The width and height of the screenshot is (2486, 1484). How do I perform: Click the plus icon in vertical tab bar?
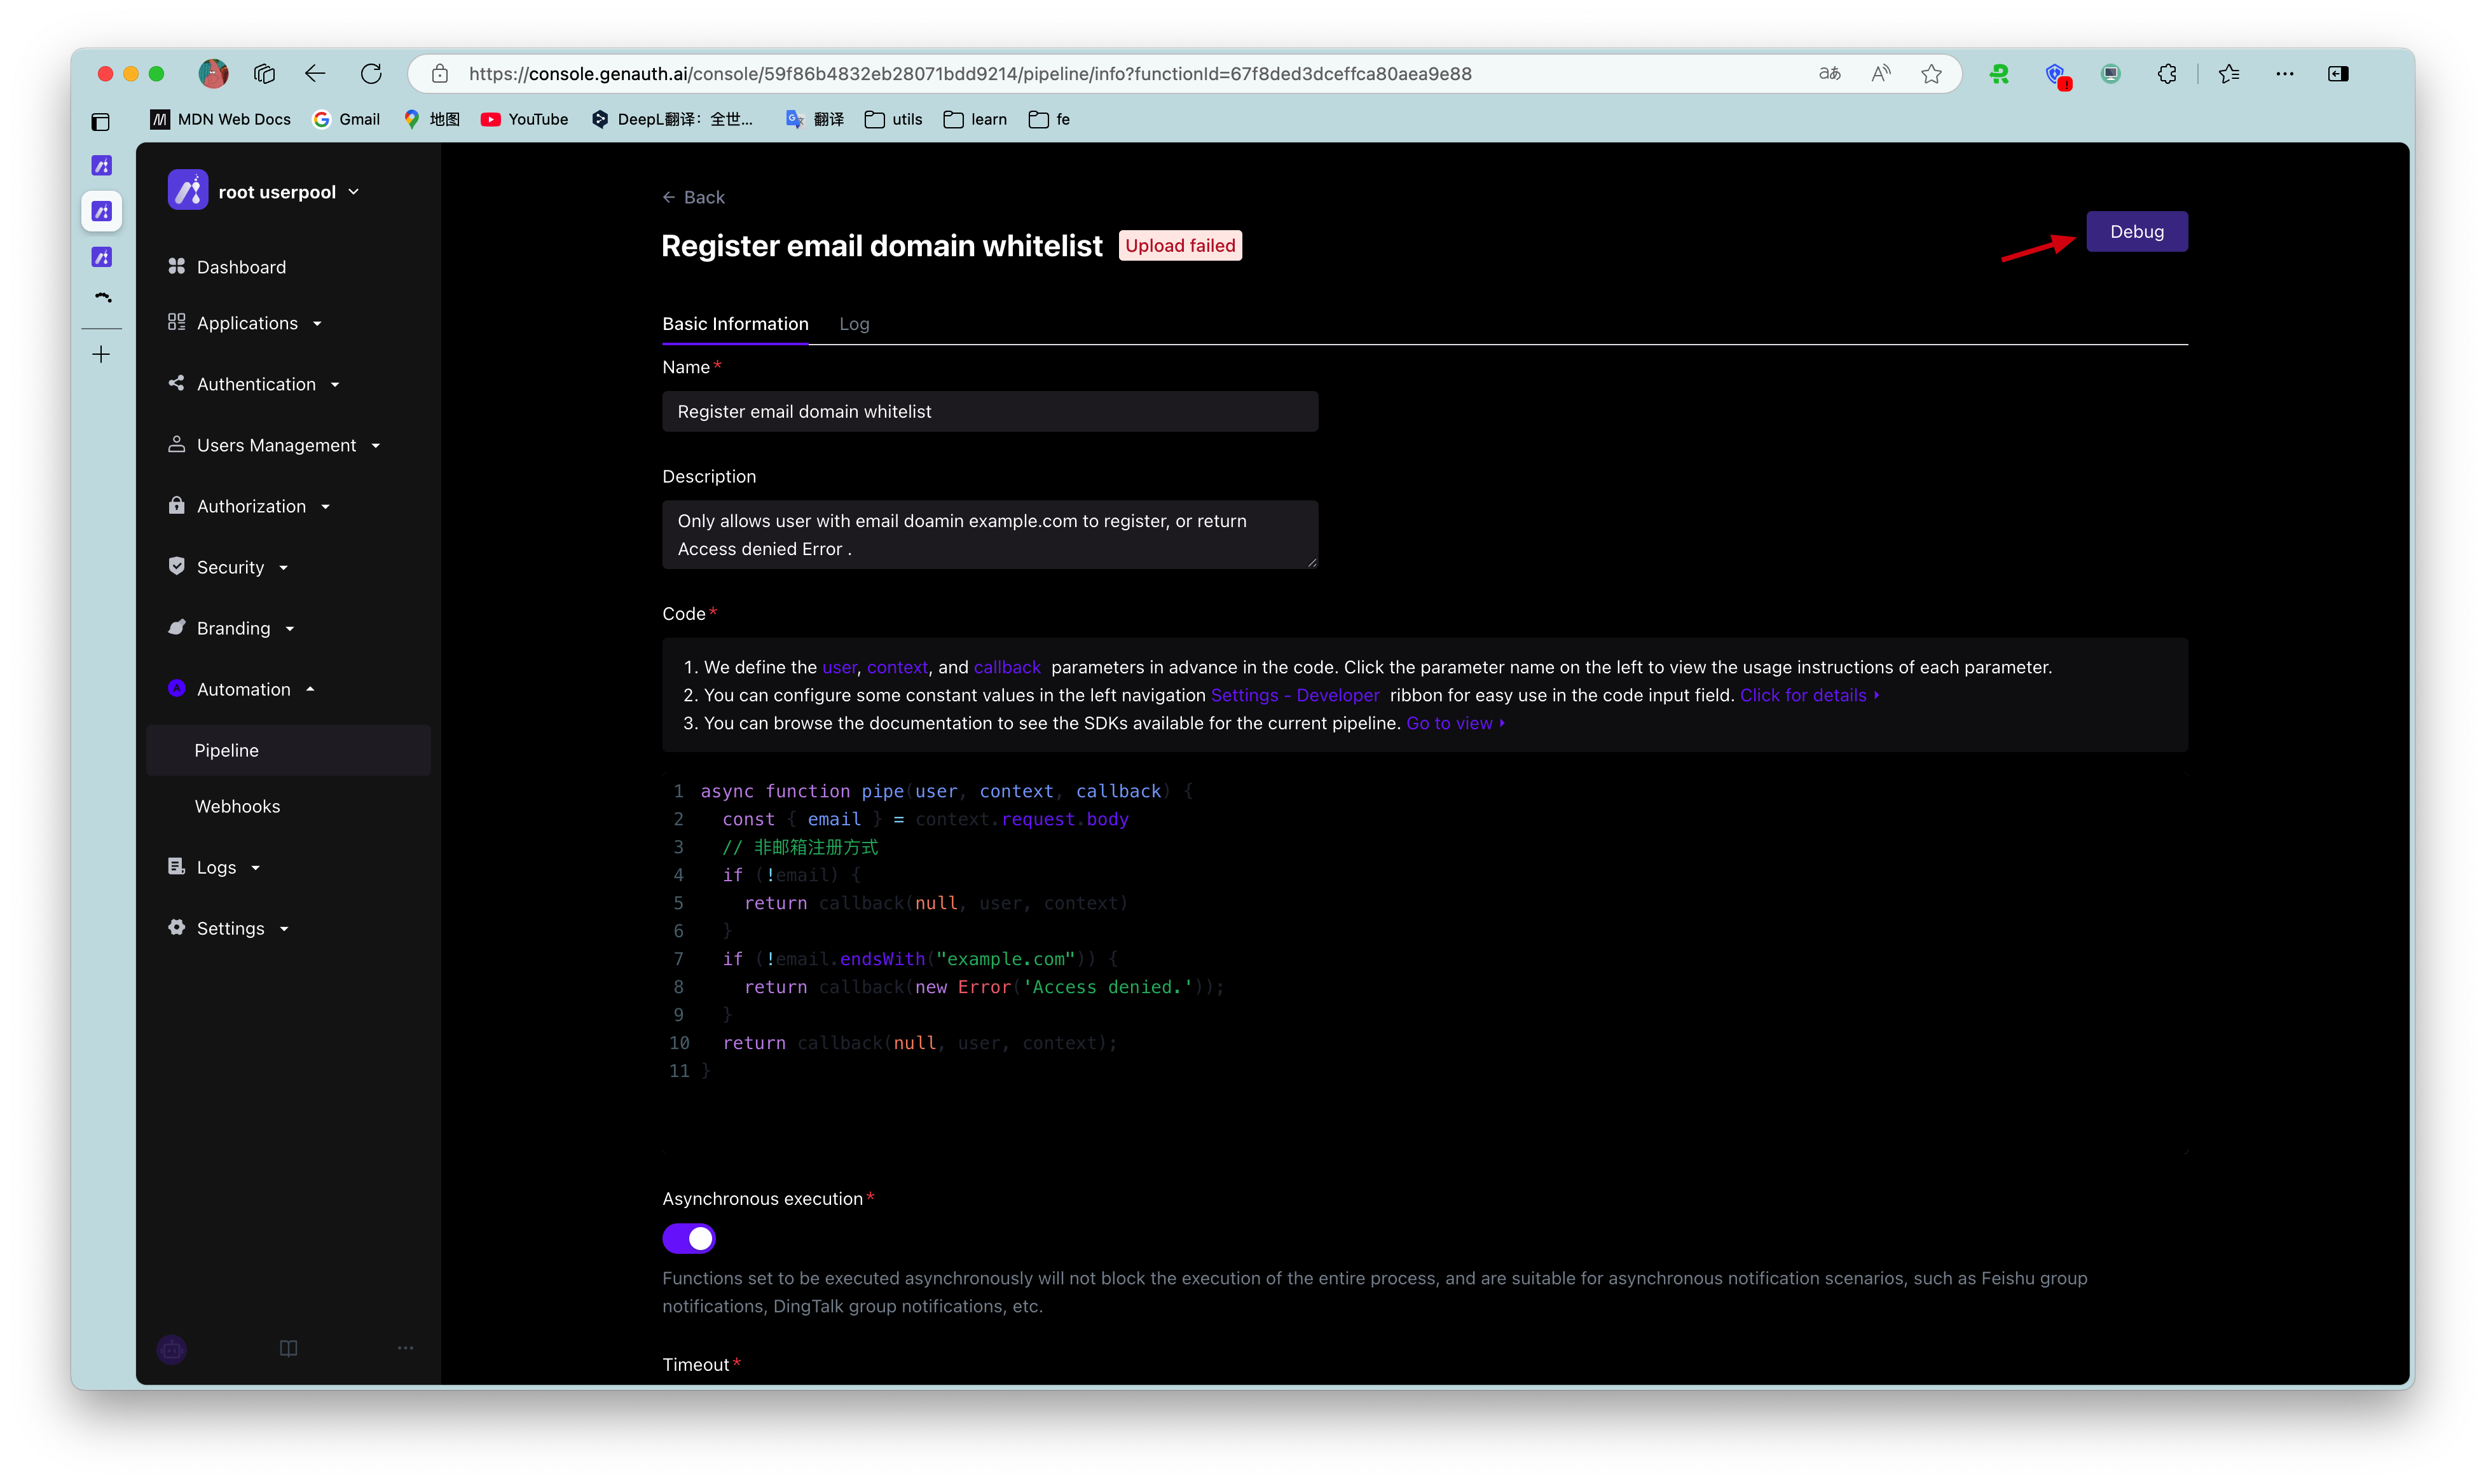pos(101,354)
